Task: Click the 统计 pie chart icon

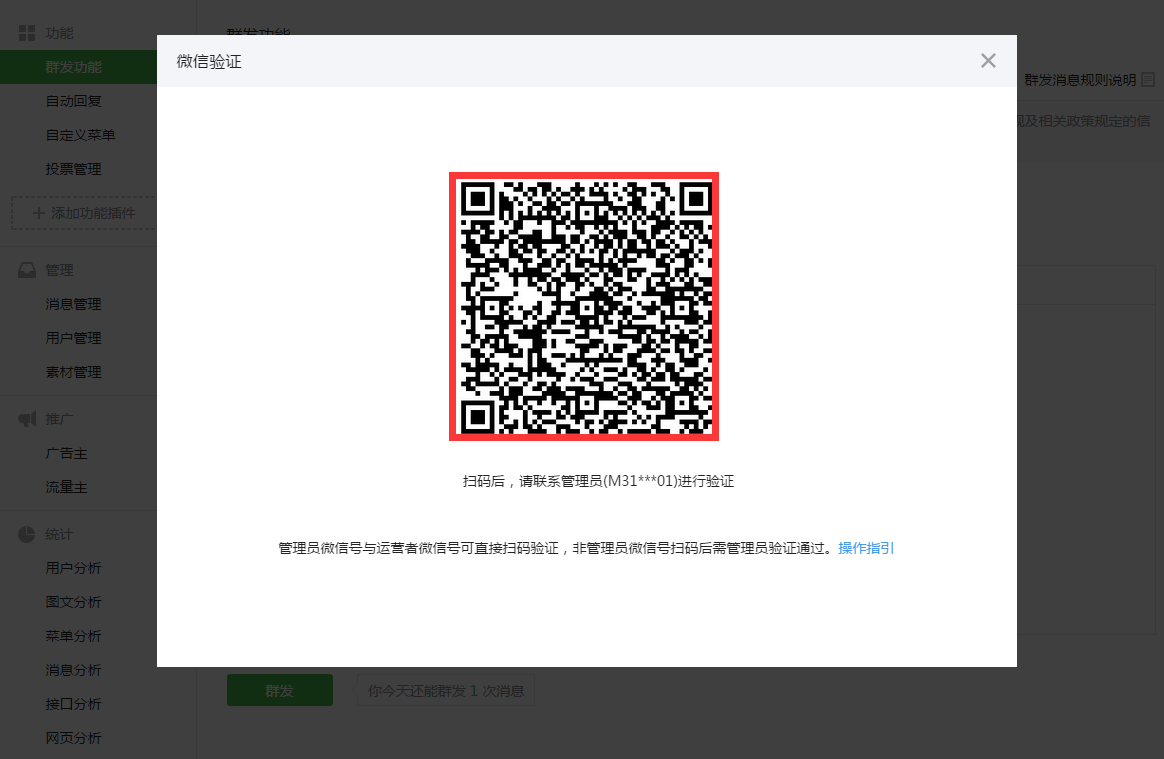Action: click(x=27, y=532)
